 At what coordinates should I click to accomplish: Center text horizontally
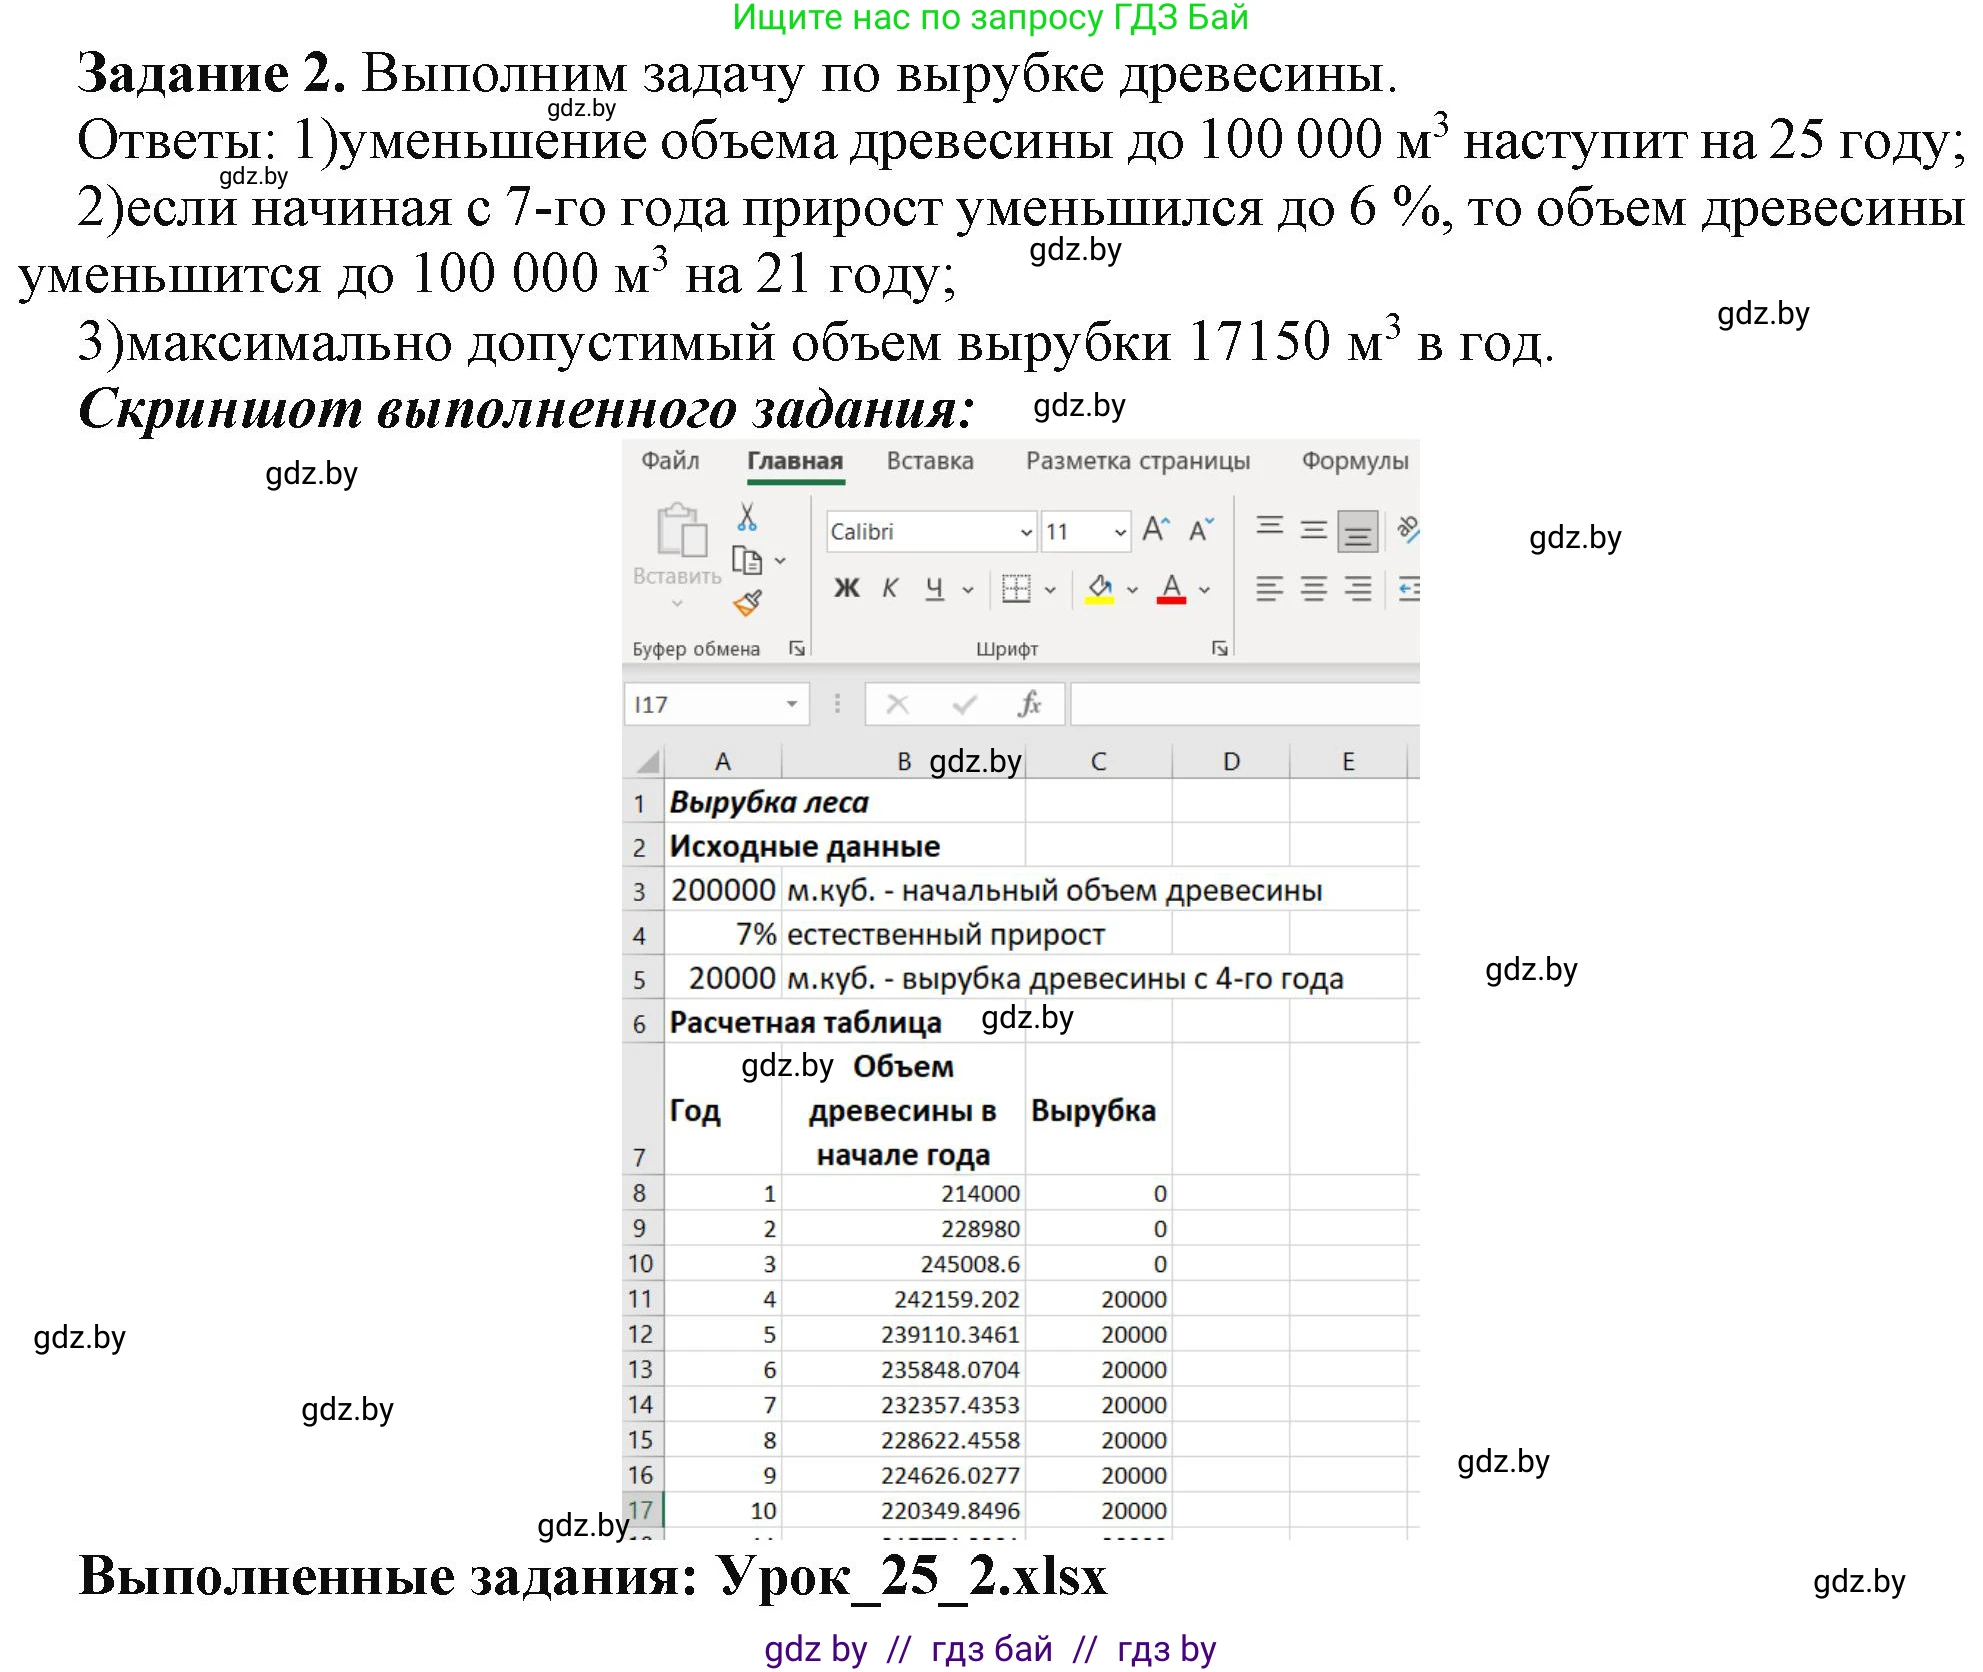coord(1313,589)
